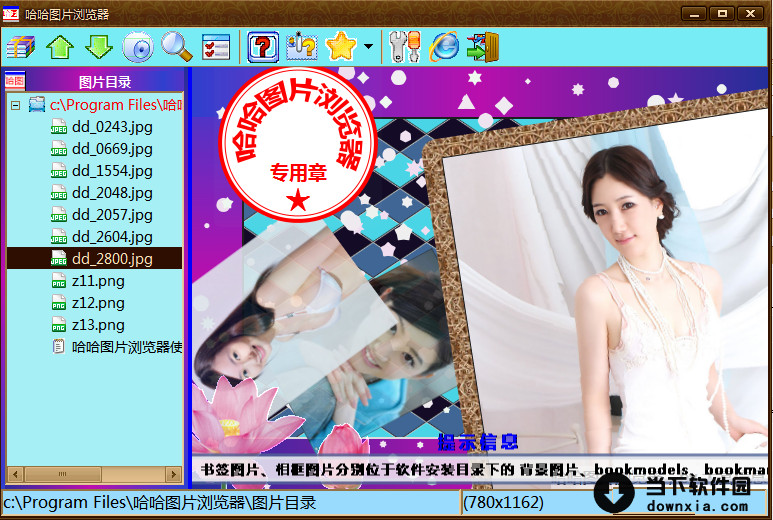Select dd_0243.jpg in the file list
The height and width of the screenshot is (520, 773).
(112, 127)
